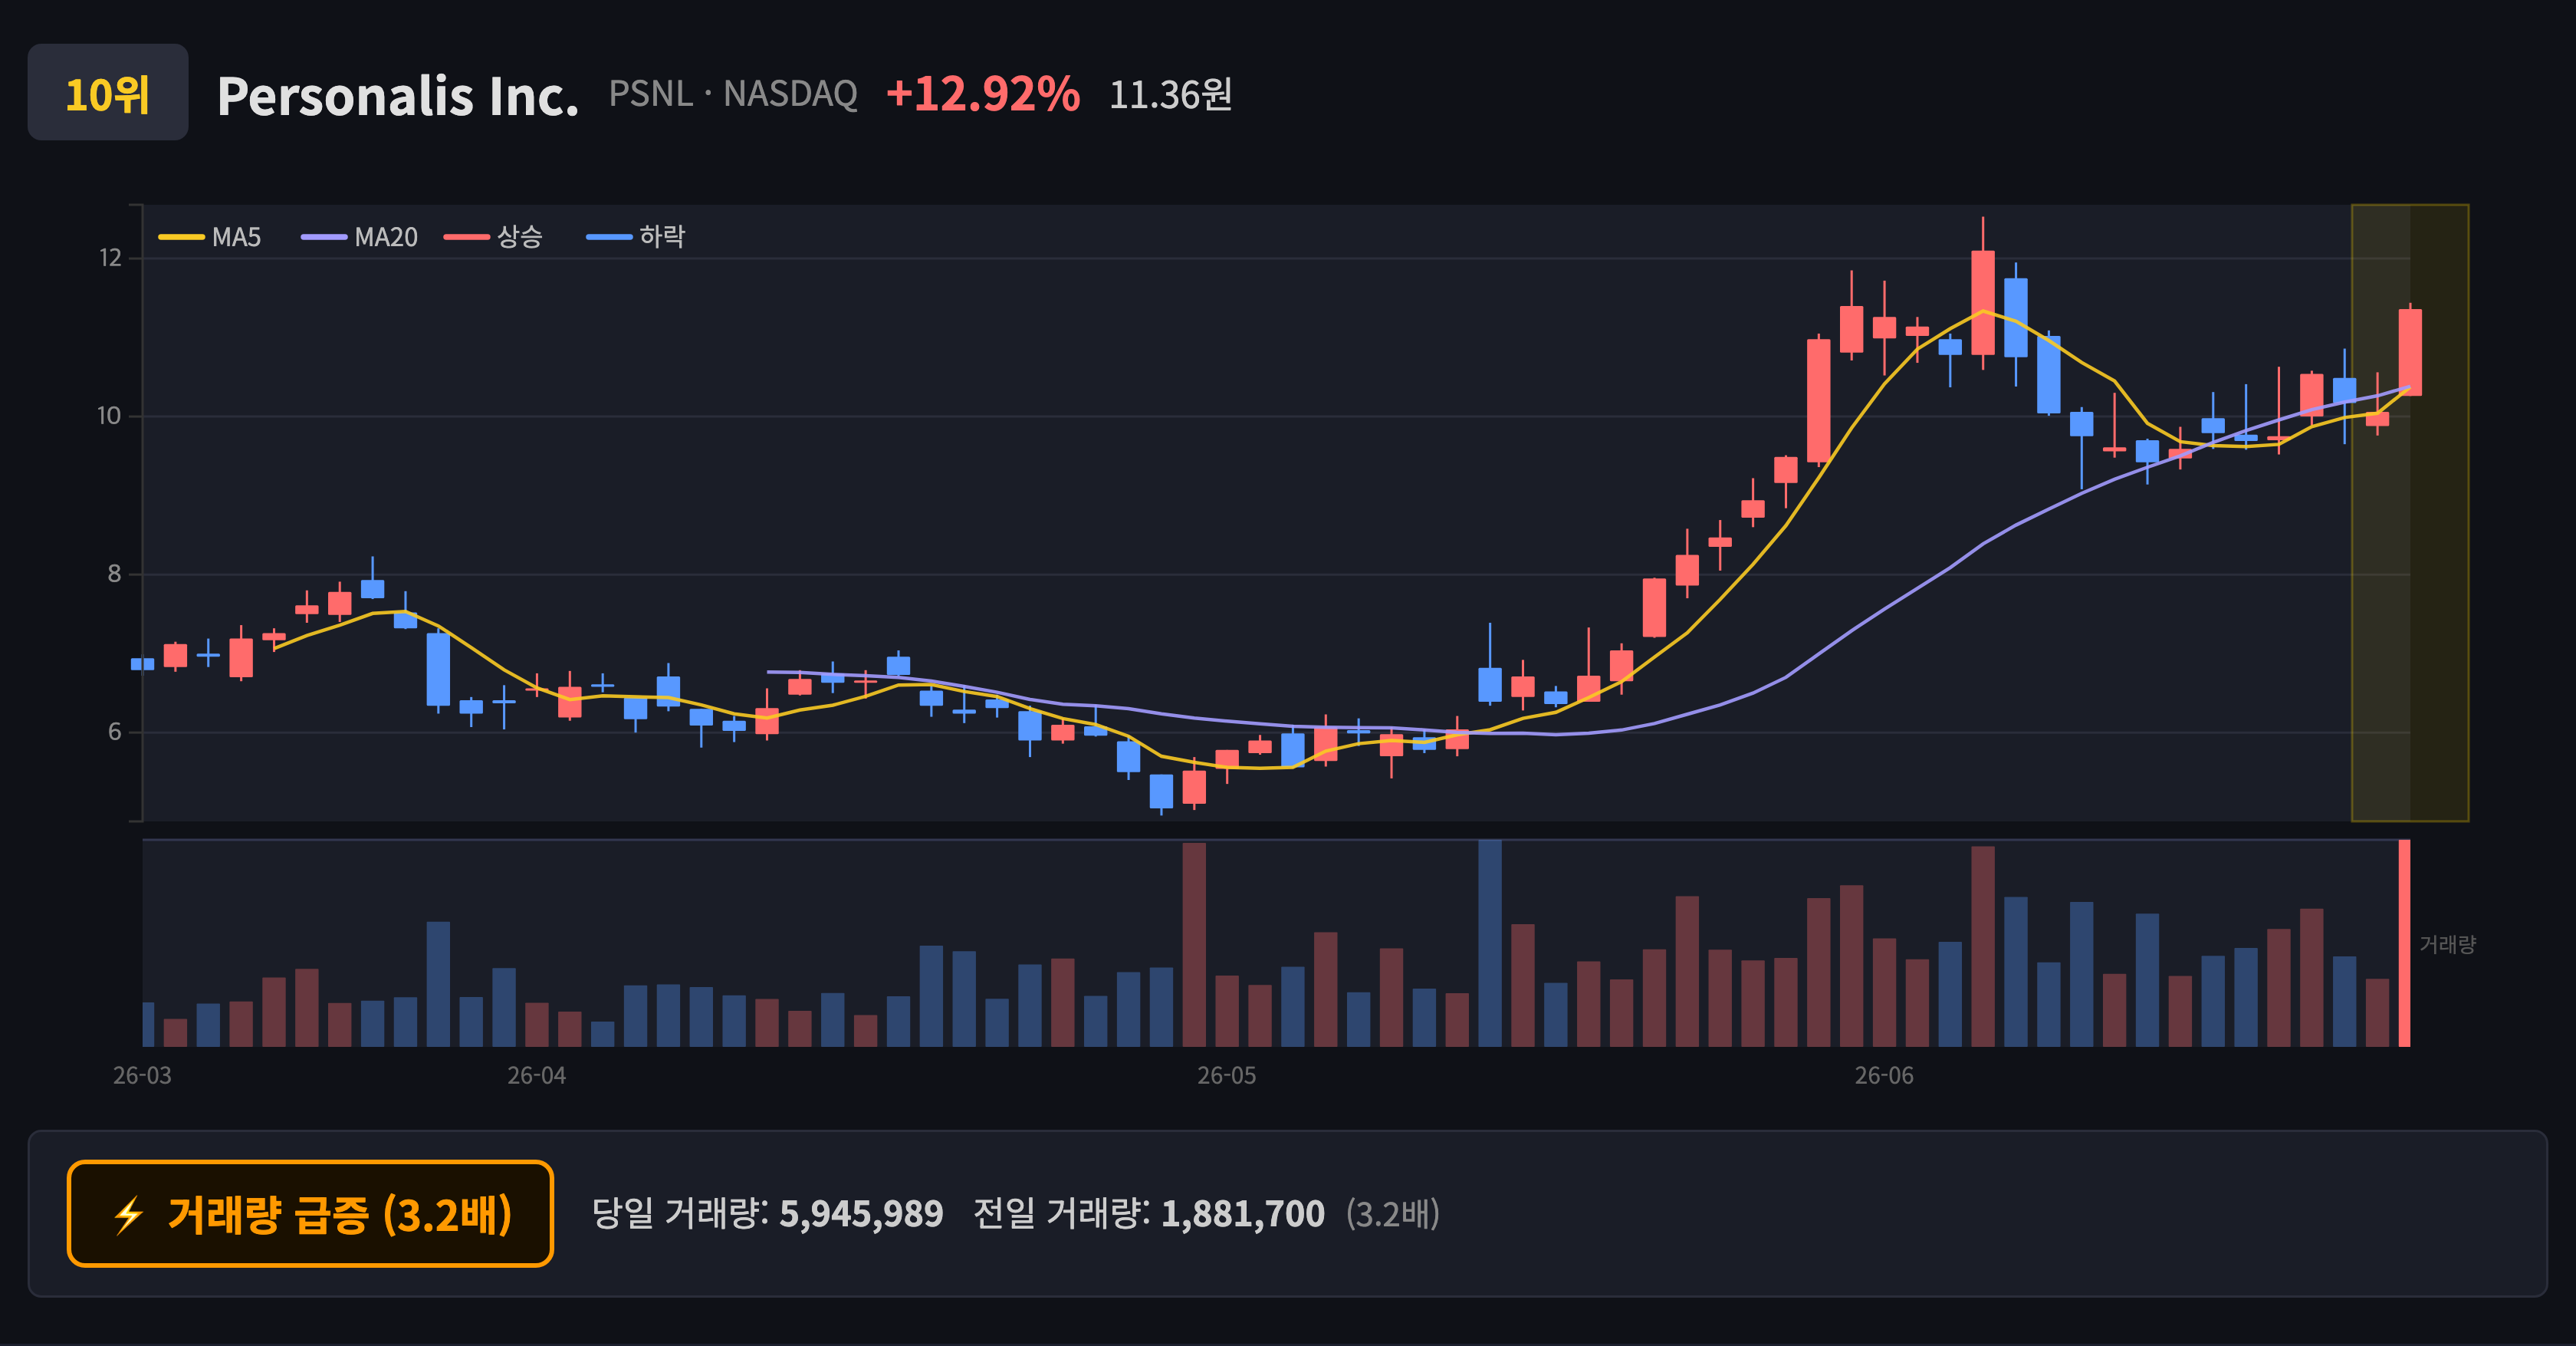2576x1346 pixels.
Task: Toggle the MA5 legend entry
Action: [x=210, y=237]
